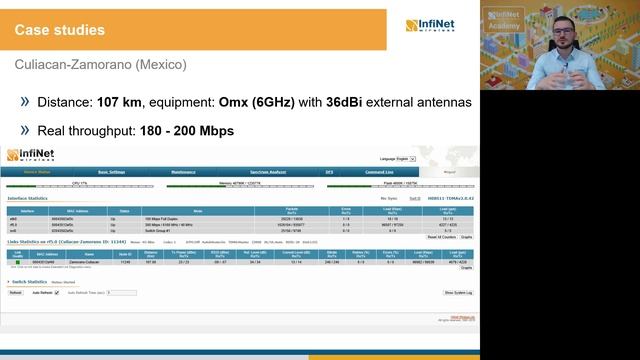Click the Interface Statistics heading
The width and height of the screenshot is (640, 360).
pos(27,198)
